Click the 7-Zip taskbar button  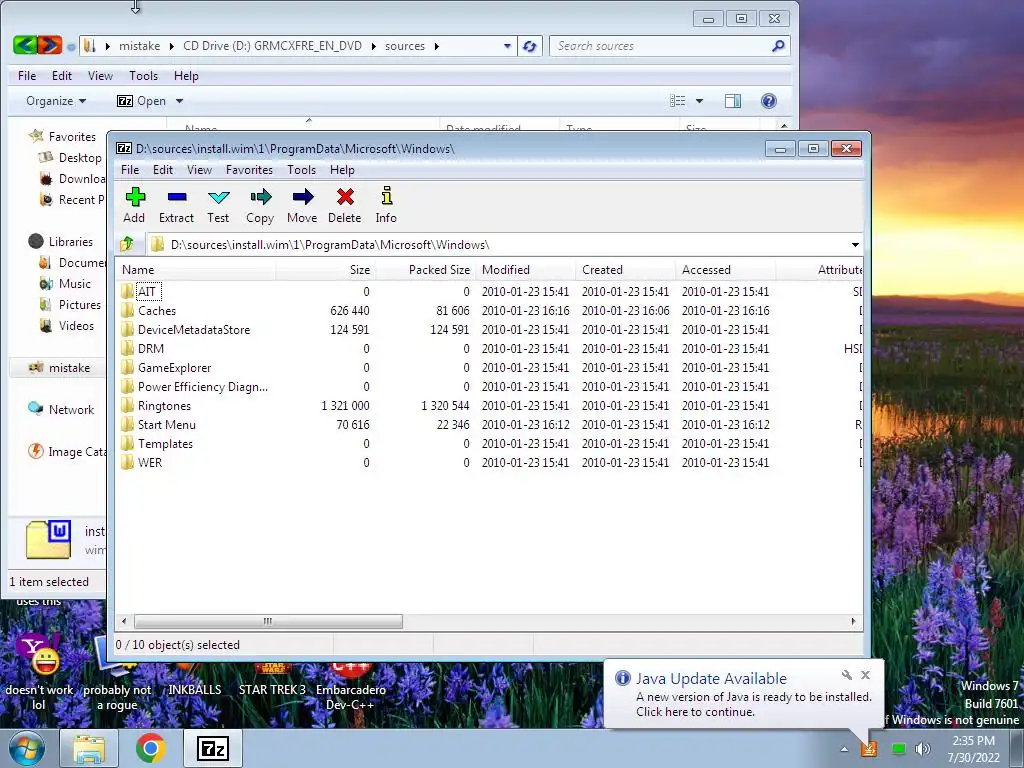click(213, 748)
